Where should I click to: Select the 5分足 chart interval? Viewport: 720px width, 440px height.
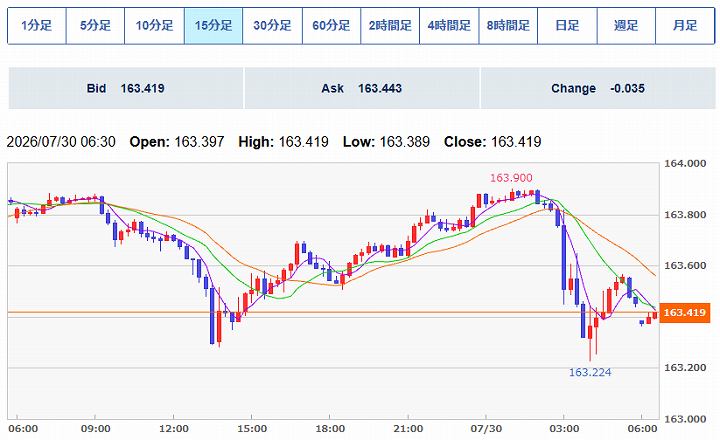[x=96, y=26]
